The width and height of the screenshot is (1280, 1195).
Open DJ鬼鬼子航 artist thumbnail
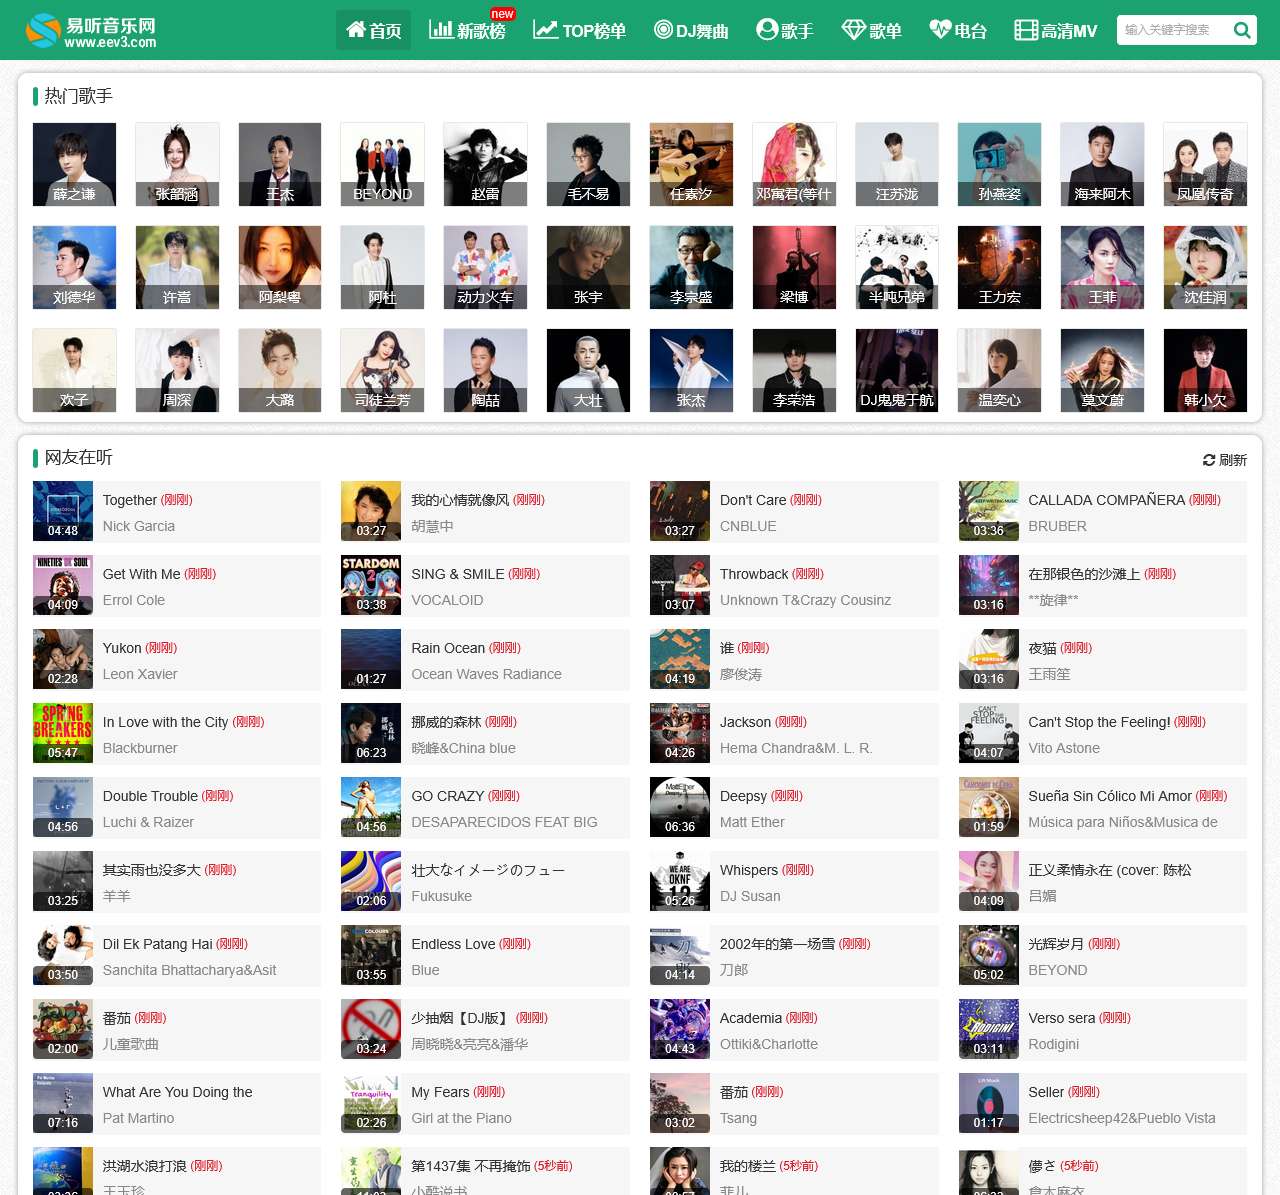pyautogui.click(x=897, y=370)
